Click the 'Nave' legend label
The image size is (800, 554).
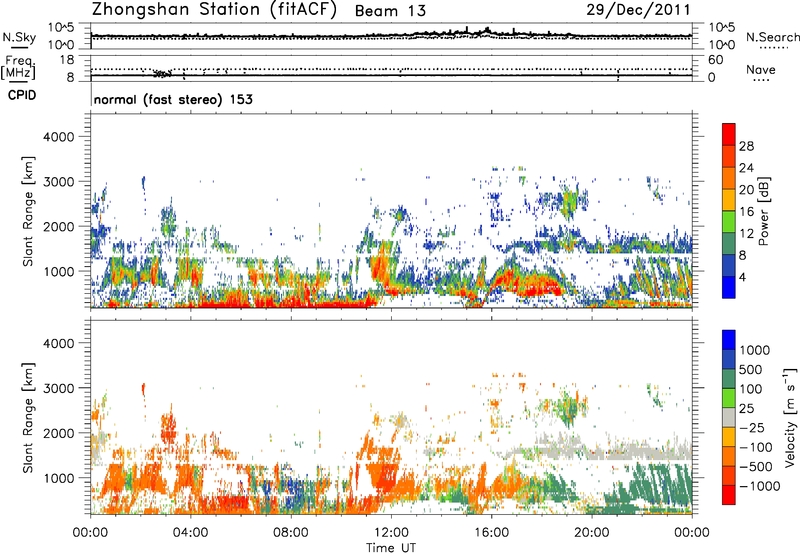coord(761,69)
